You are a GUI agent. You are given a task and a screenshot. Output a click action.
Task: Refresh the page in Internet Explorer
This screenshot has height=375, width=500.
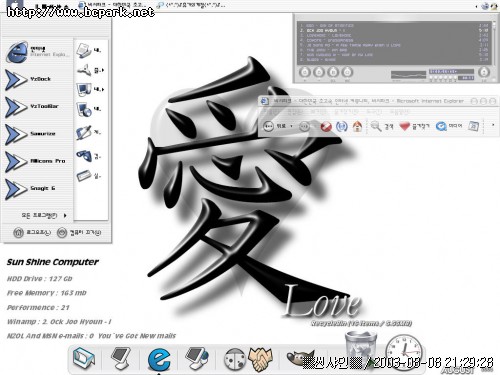(x=342, y=126)
